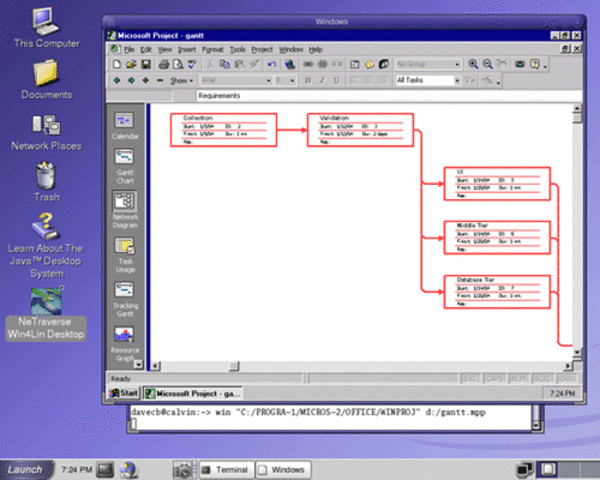Viewport: 600px width, 480px height.
Task: Open Tracking Gantt view in the View Bar
Action: point(125,299)
